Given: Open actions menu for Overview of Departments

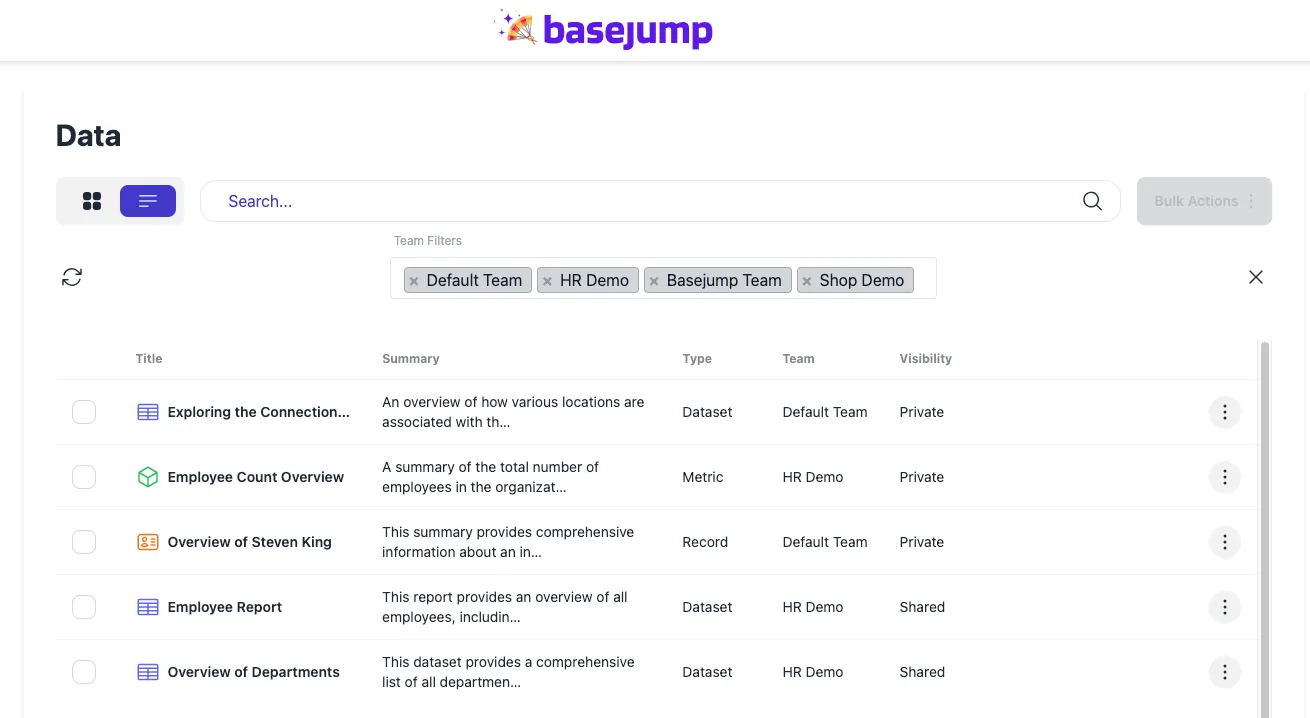Looking at the screenshot, I should pos(1225,672).
